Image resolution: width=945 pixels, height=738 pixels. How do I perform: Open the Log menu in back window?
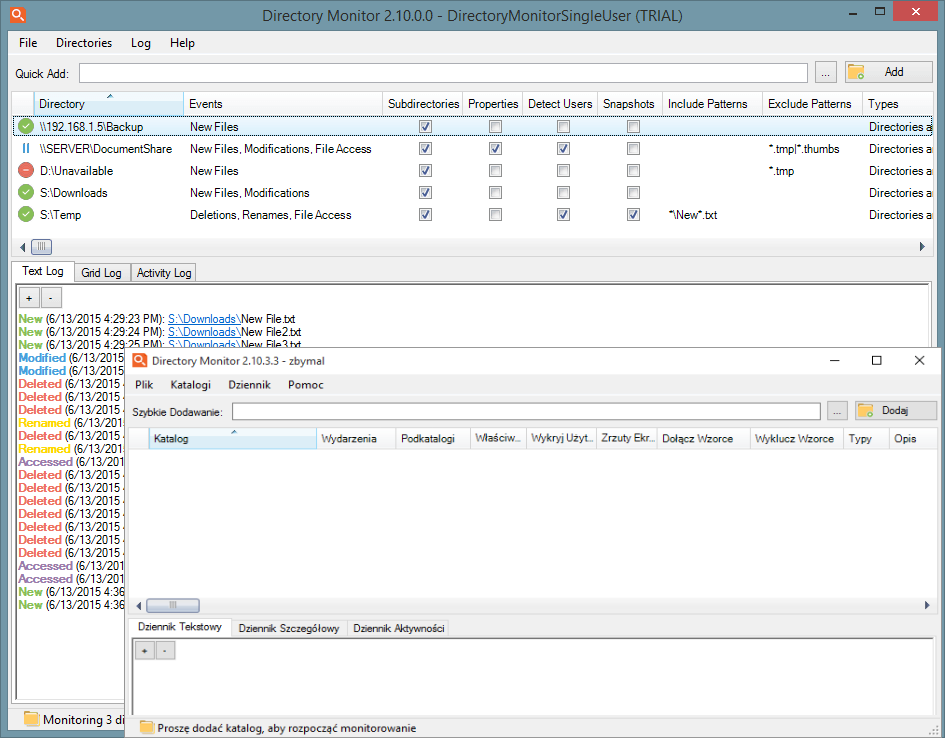point(140,43)
